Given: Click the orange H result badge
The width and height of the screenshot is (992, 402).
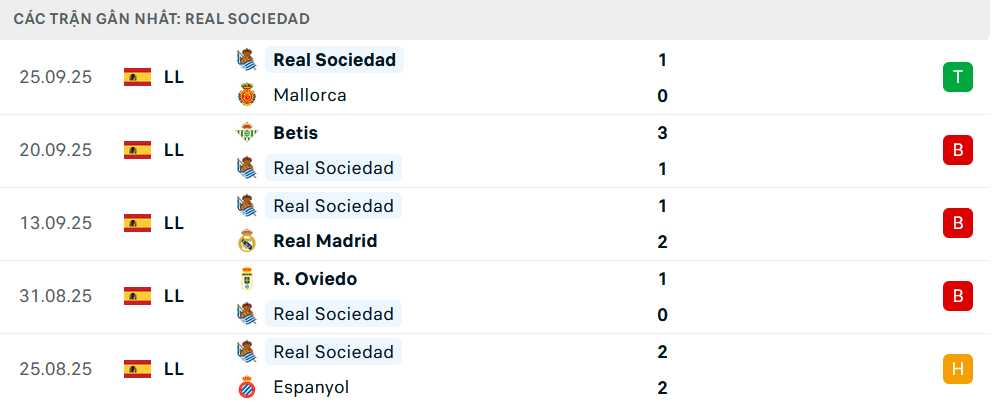Looking at the screenshot, I should point(957,369).
